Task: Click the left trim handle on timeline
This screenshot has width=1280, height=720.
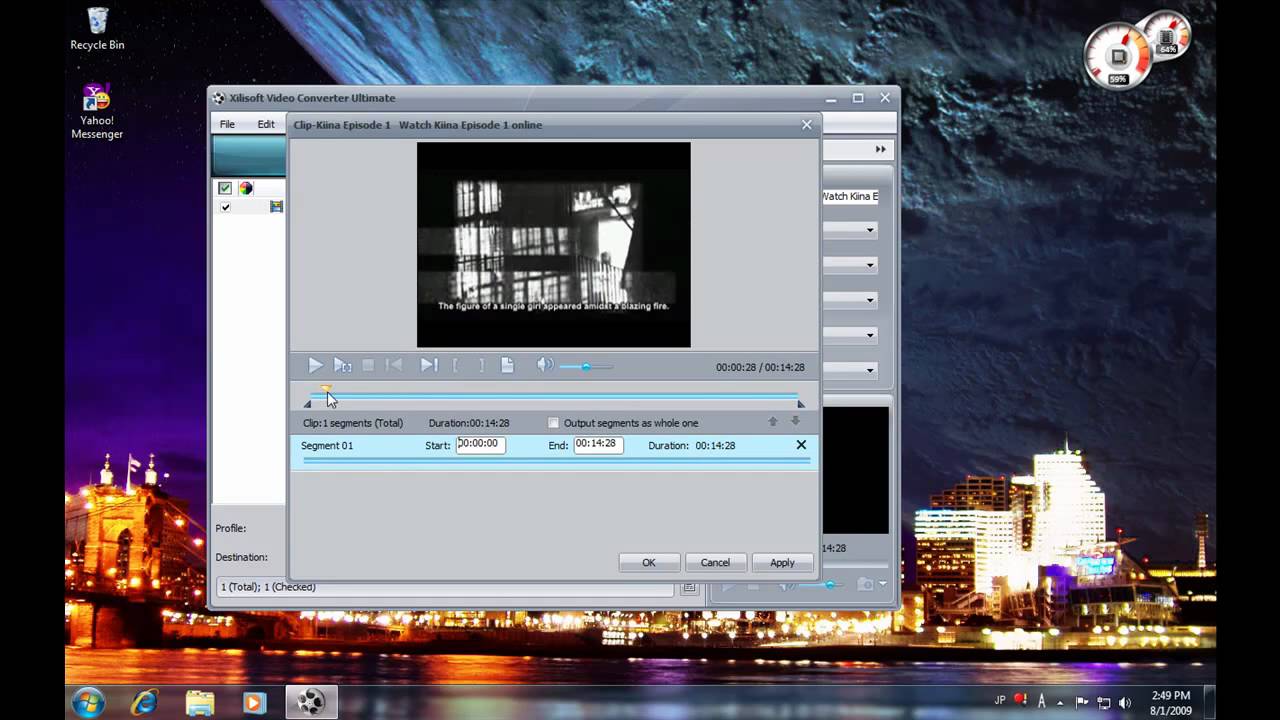Action: point(308,404)
